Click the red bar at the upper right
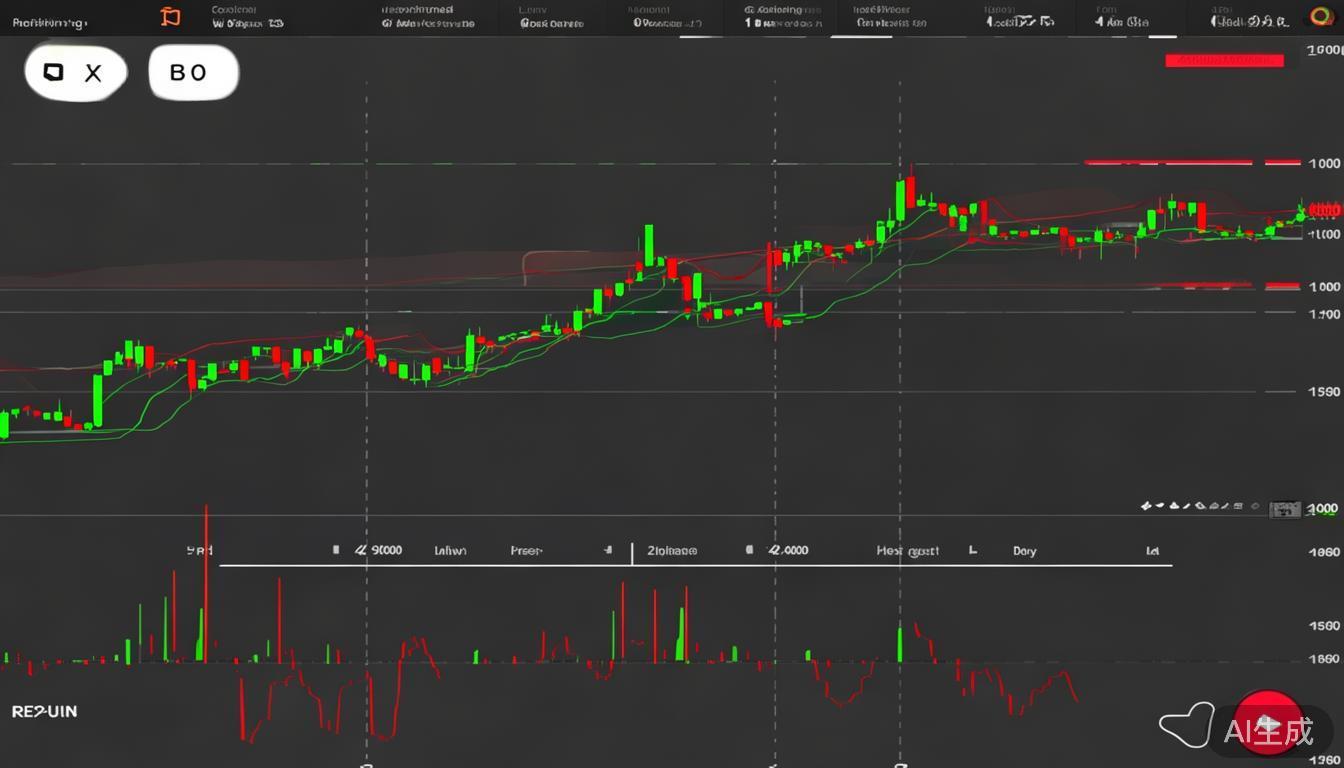 tap(1224, 61)
